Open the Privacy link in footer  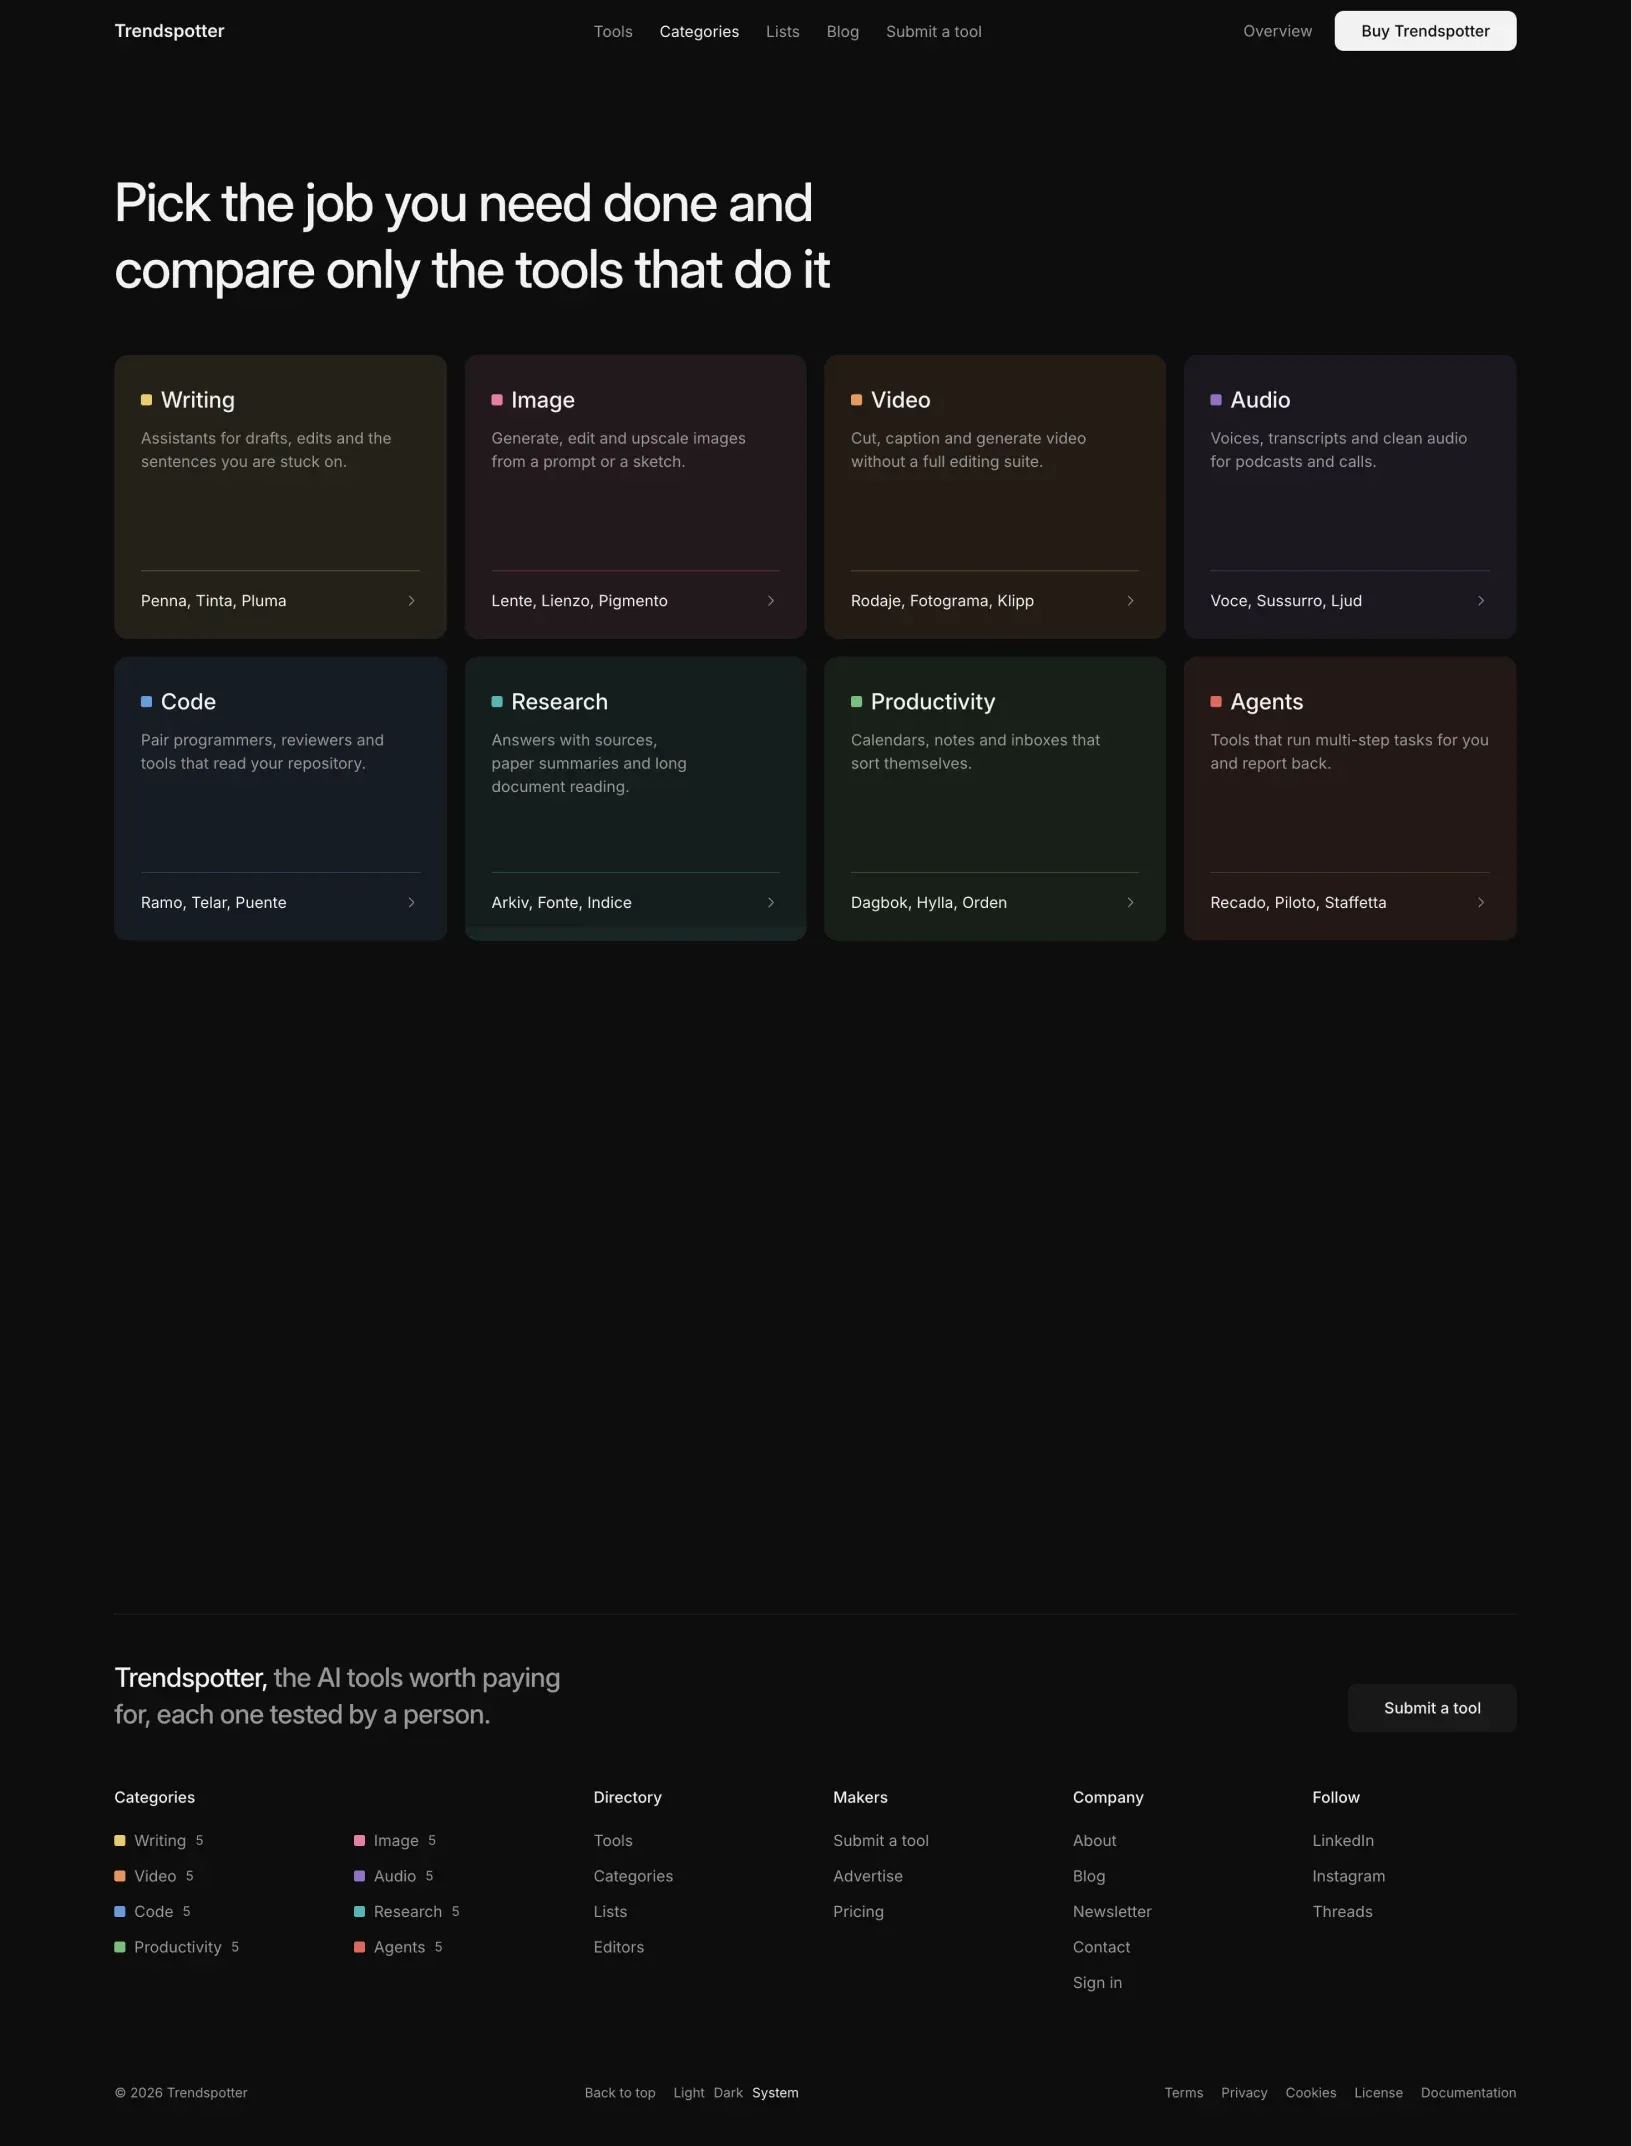click(1244, 2093)
